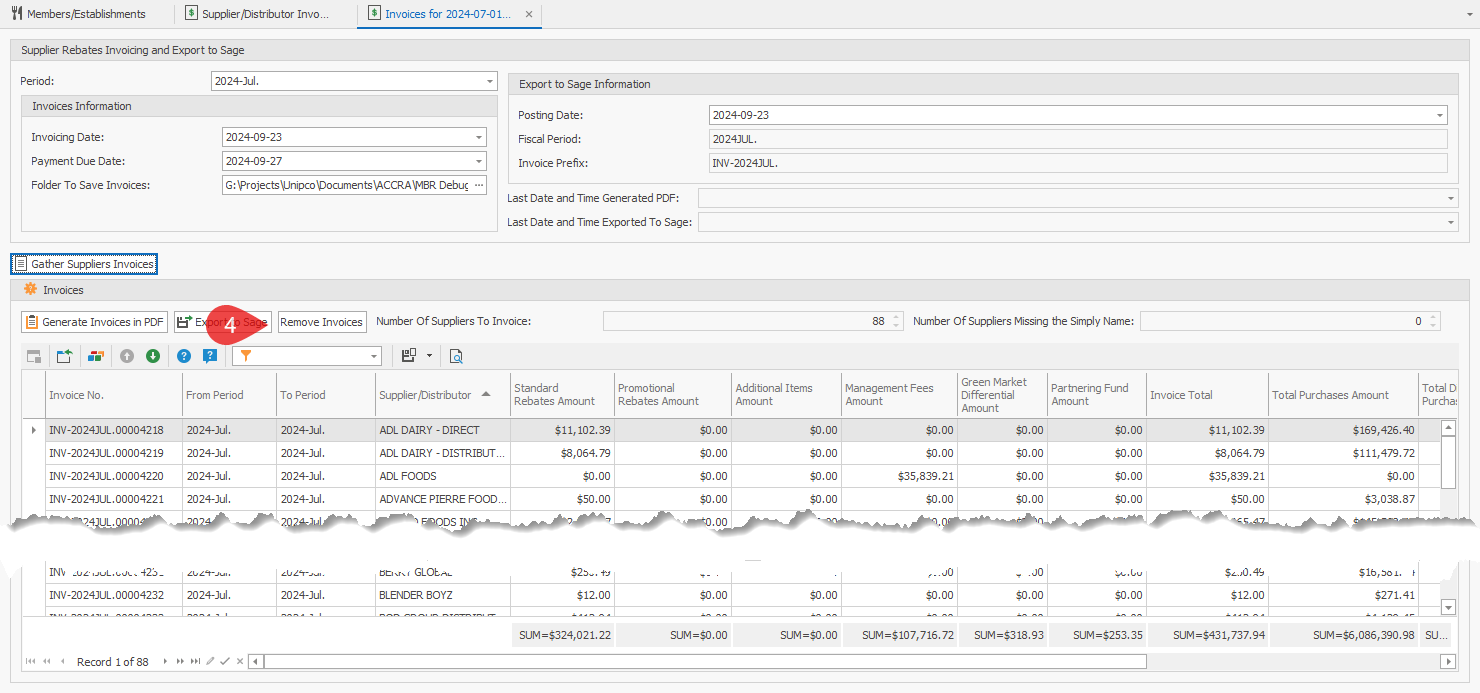
Task: Open the blue help question mark icon
Action: [x=184, y=356]
